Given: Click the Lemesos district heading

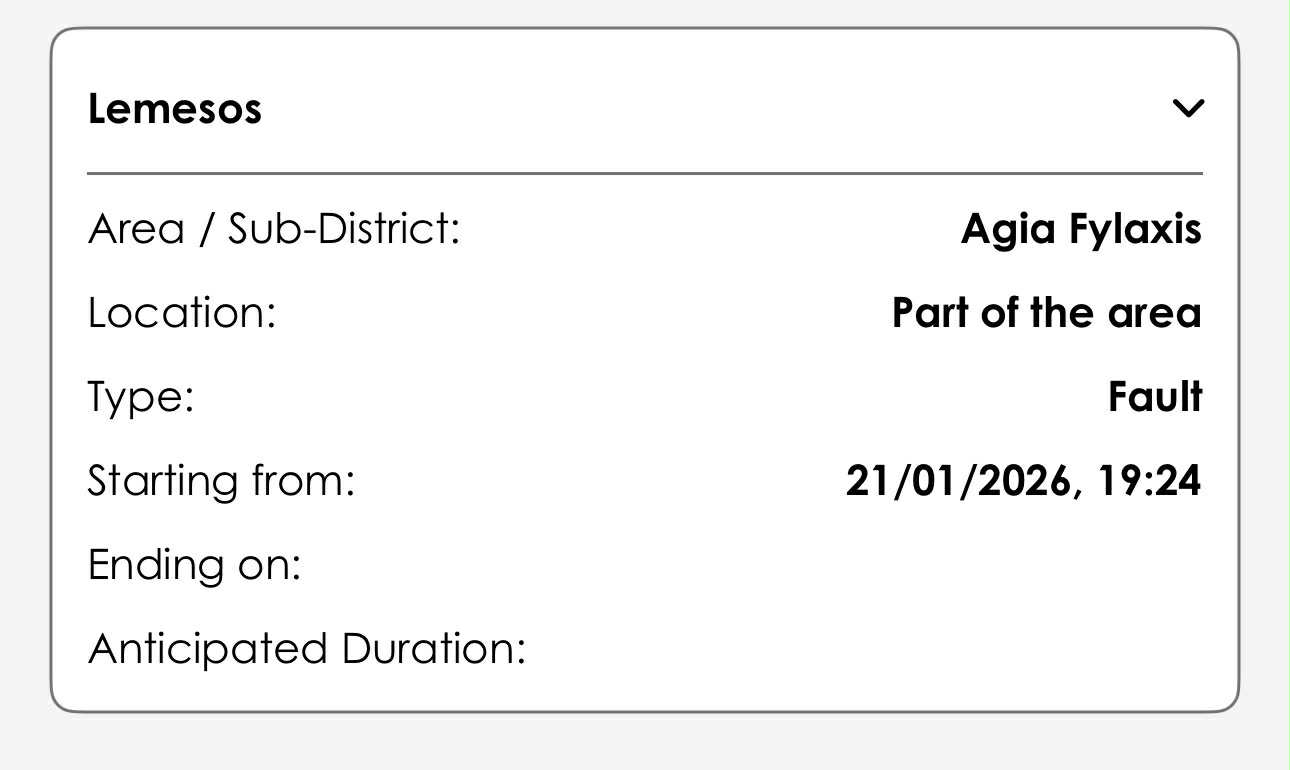Looking at the screenshot, I should pyautogui.click(x=175, y=108).
